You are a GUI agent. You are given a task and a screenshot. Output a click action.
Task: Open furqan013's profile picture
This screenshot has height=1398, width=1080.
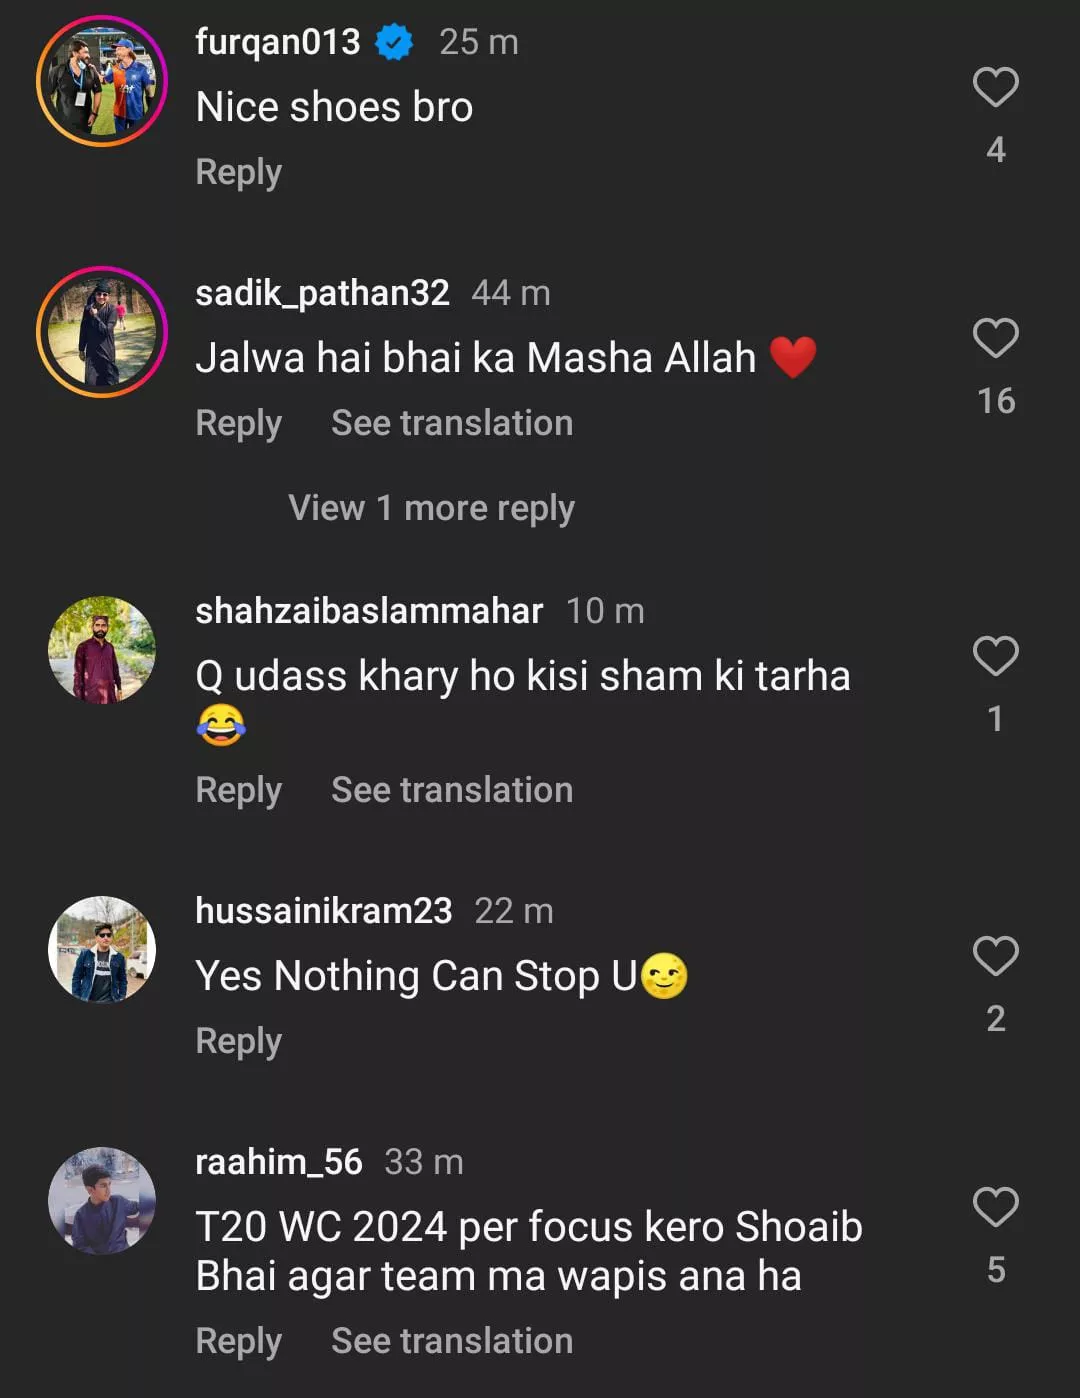coord(102,81)
